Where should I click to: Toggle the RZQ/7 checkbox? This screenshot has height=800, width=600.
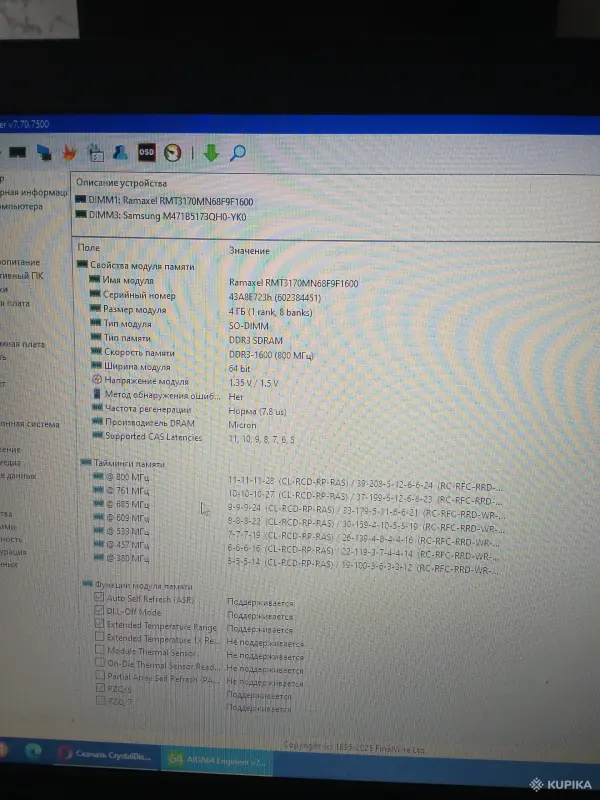coord(101,701)
